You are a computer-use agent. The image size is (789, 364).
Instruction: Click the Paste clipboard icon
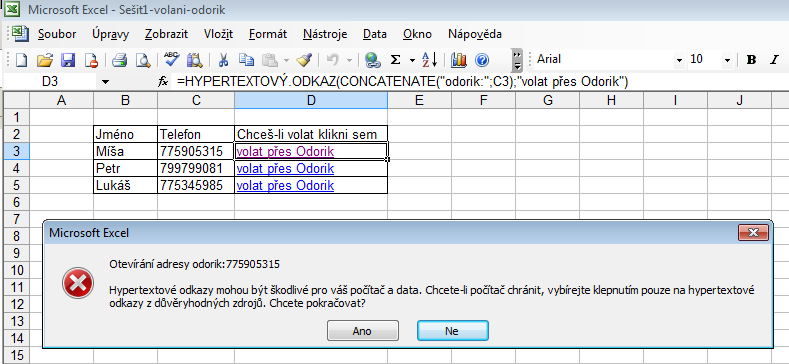[271, 60]
